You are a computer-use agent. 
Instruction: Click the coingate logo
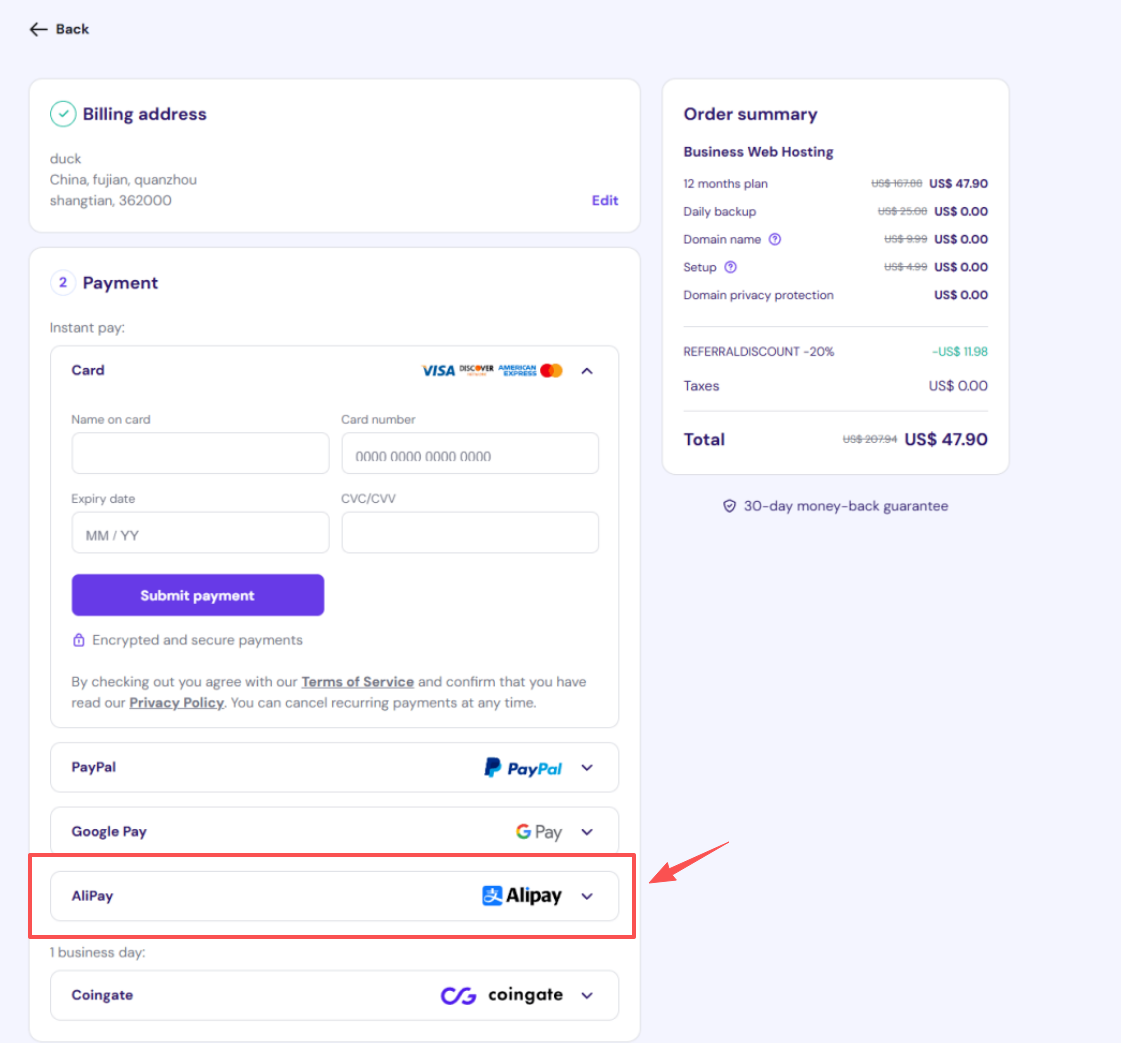(502, 995)
